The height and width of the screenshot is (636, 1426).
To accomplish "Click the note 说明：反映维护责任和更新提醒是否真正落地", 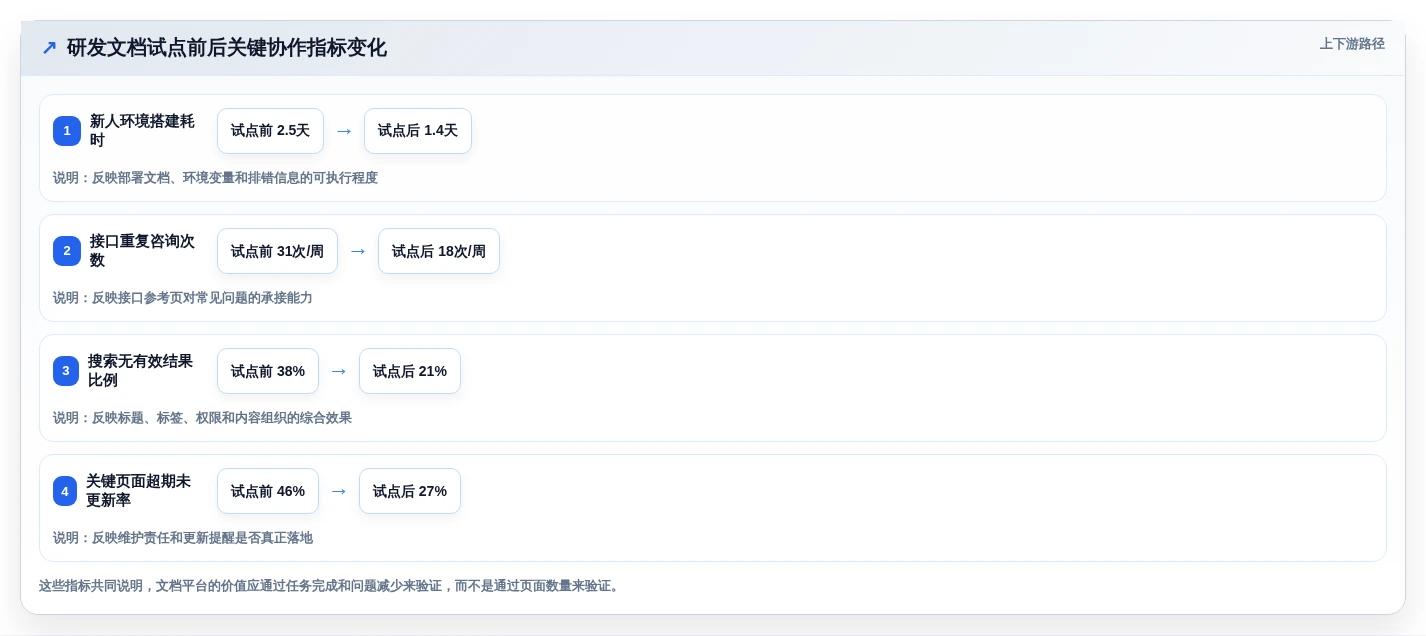I will (183, 538).
